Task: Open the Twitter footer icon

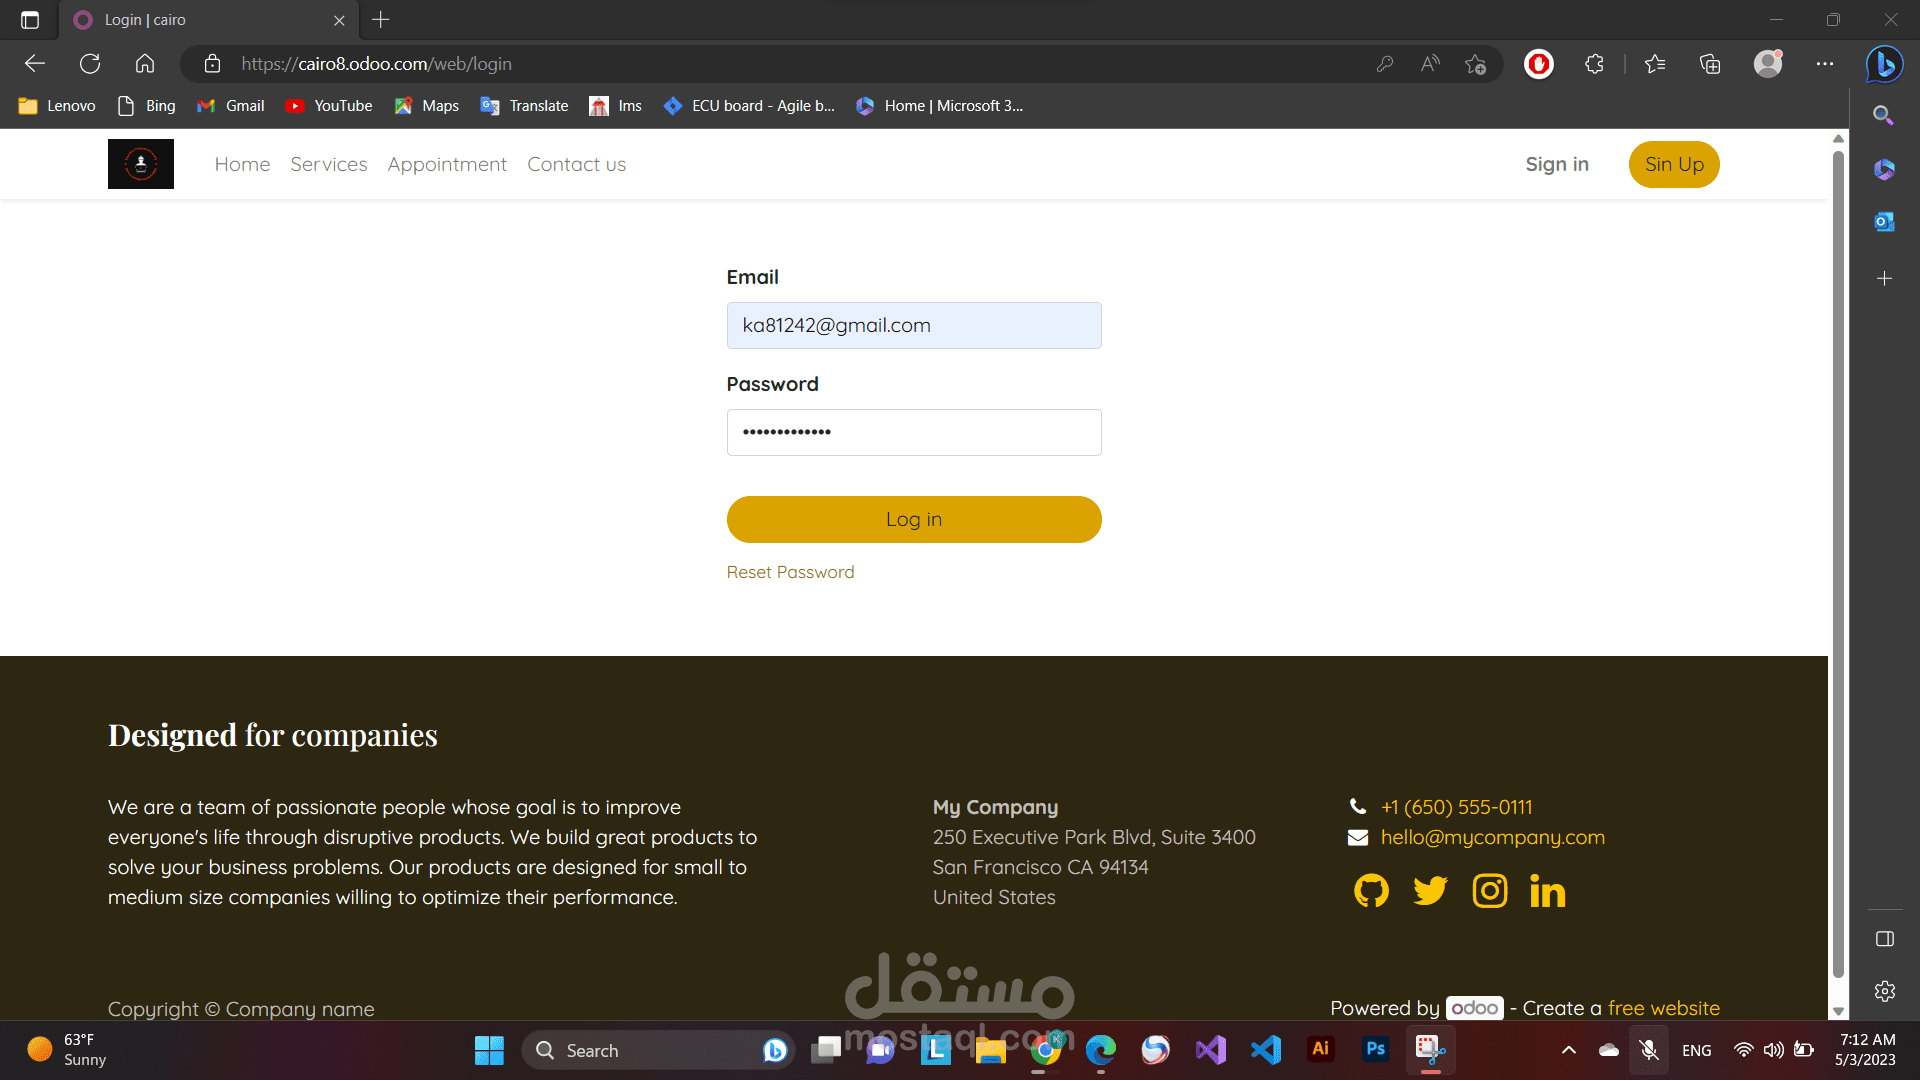Action: tap(1430, 890)
